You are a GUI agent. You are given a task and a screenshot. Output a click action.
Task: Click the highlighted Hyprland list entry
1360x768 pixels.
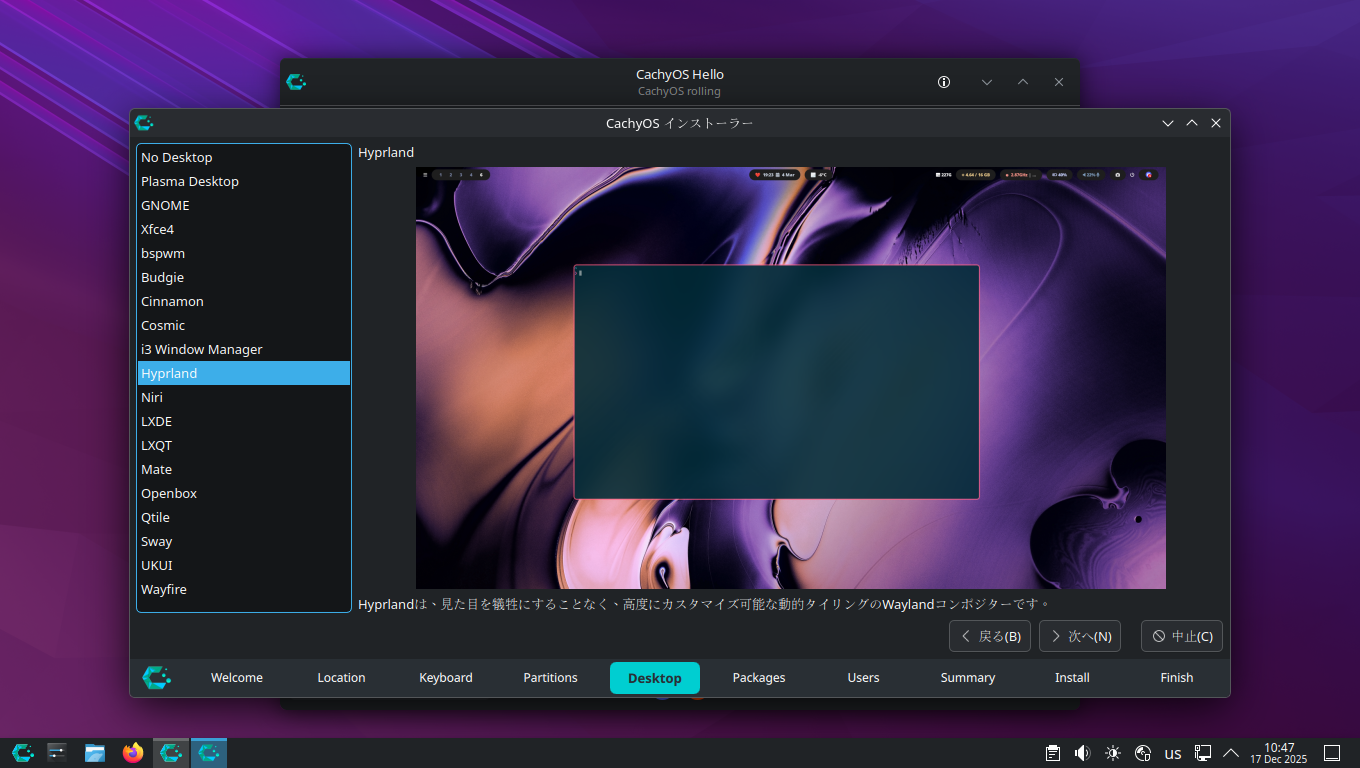(x=244, y=373)
